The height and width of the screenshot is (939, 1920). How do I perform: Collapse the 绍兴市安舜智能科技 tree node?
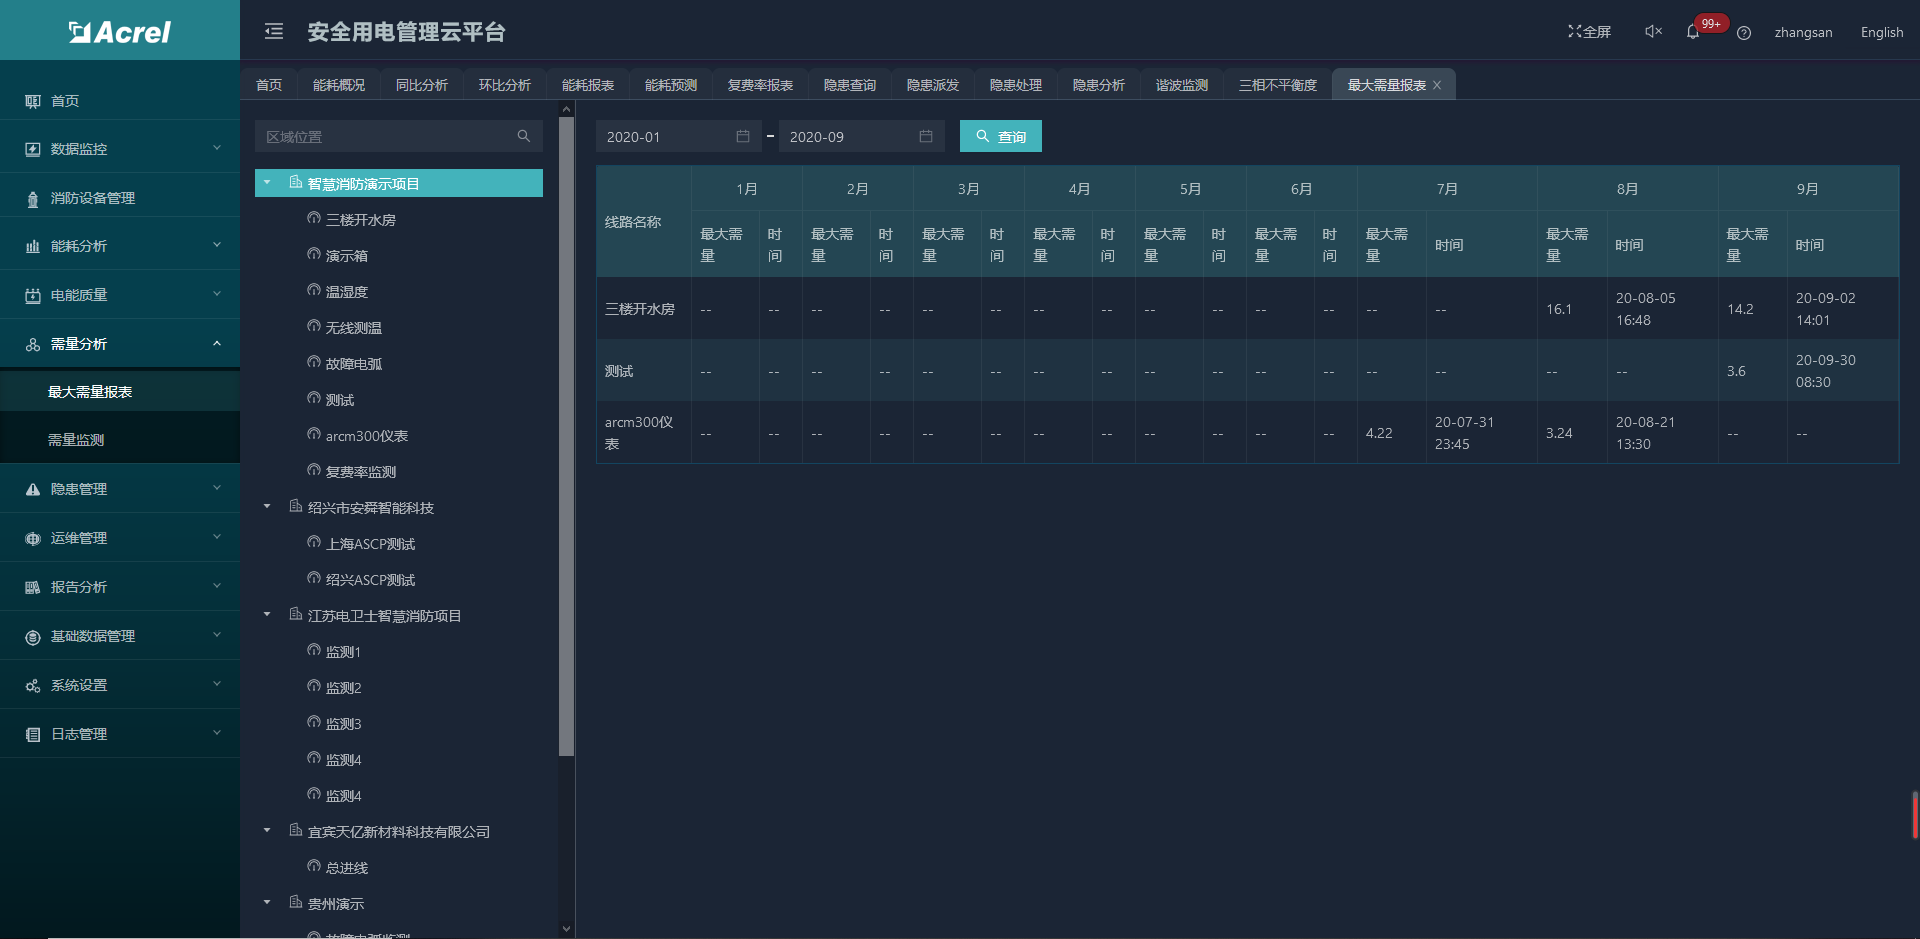tap(267, 507)
